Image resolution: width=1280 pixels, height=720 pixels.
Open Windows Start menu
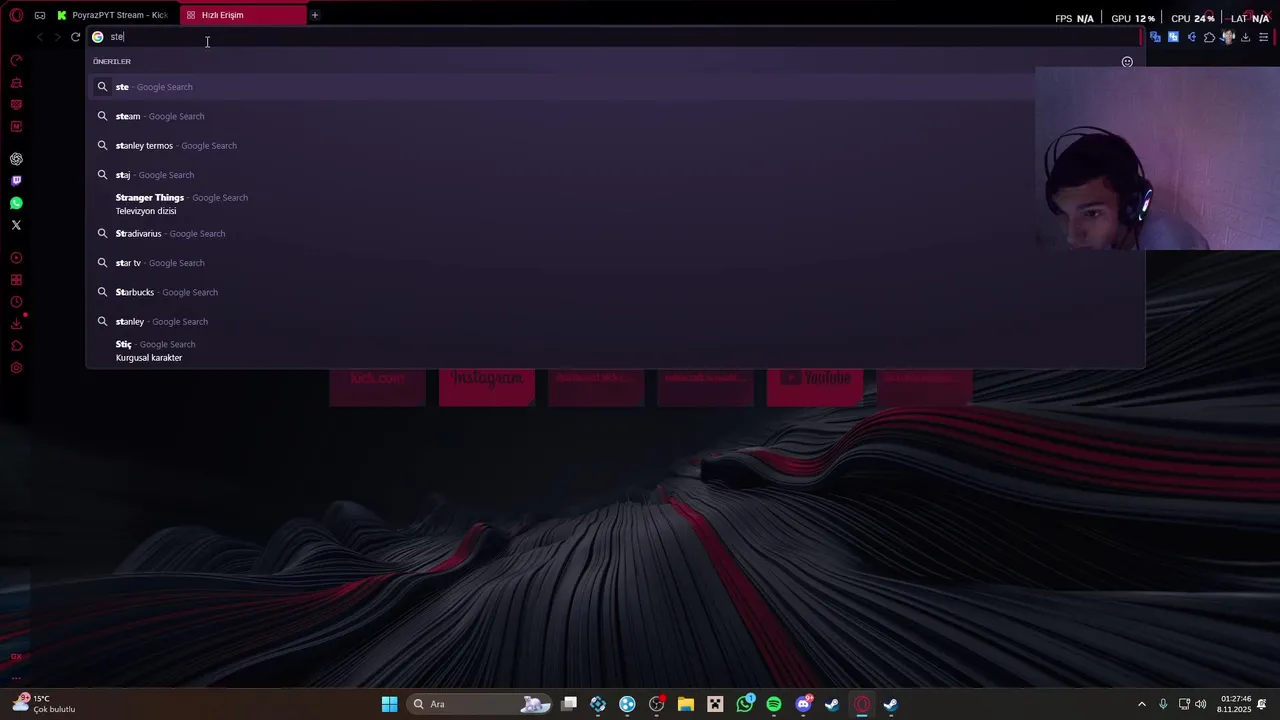pos(389,704)
